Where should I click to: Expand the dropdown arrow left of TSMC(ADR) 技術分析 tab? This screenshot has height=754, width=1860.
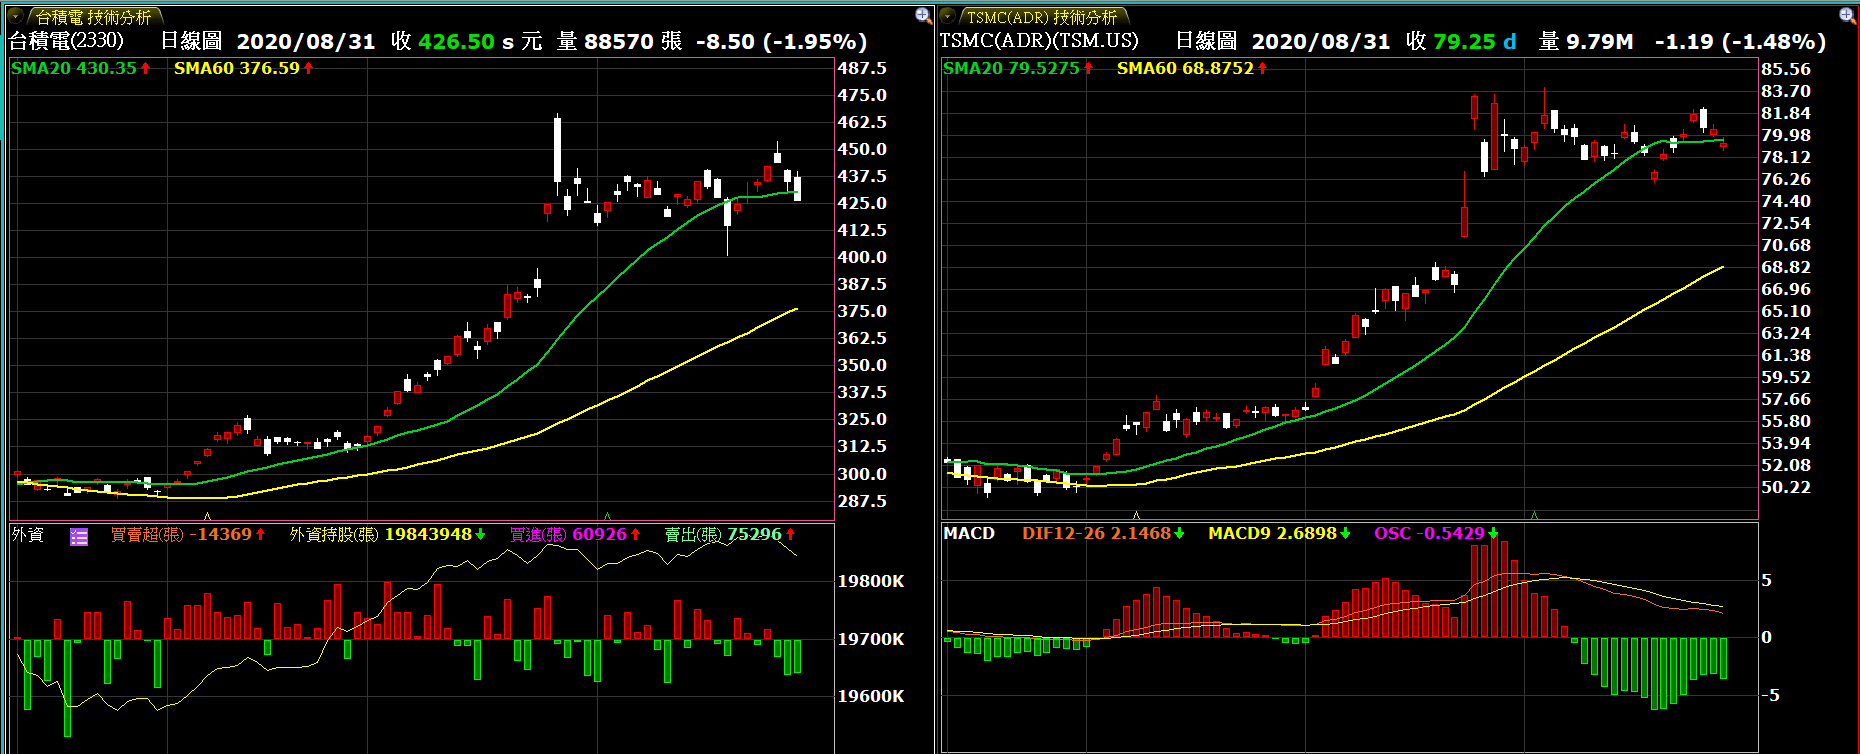click(948, 16)
